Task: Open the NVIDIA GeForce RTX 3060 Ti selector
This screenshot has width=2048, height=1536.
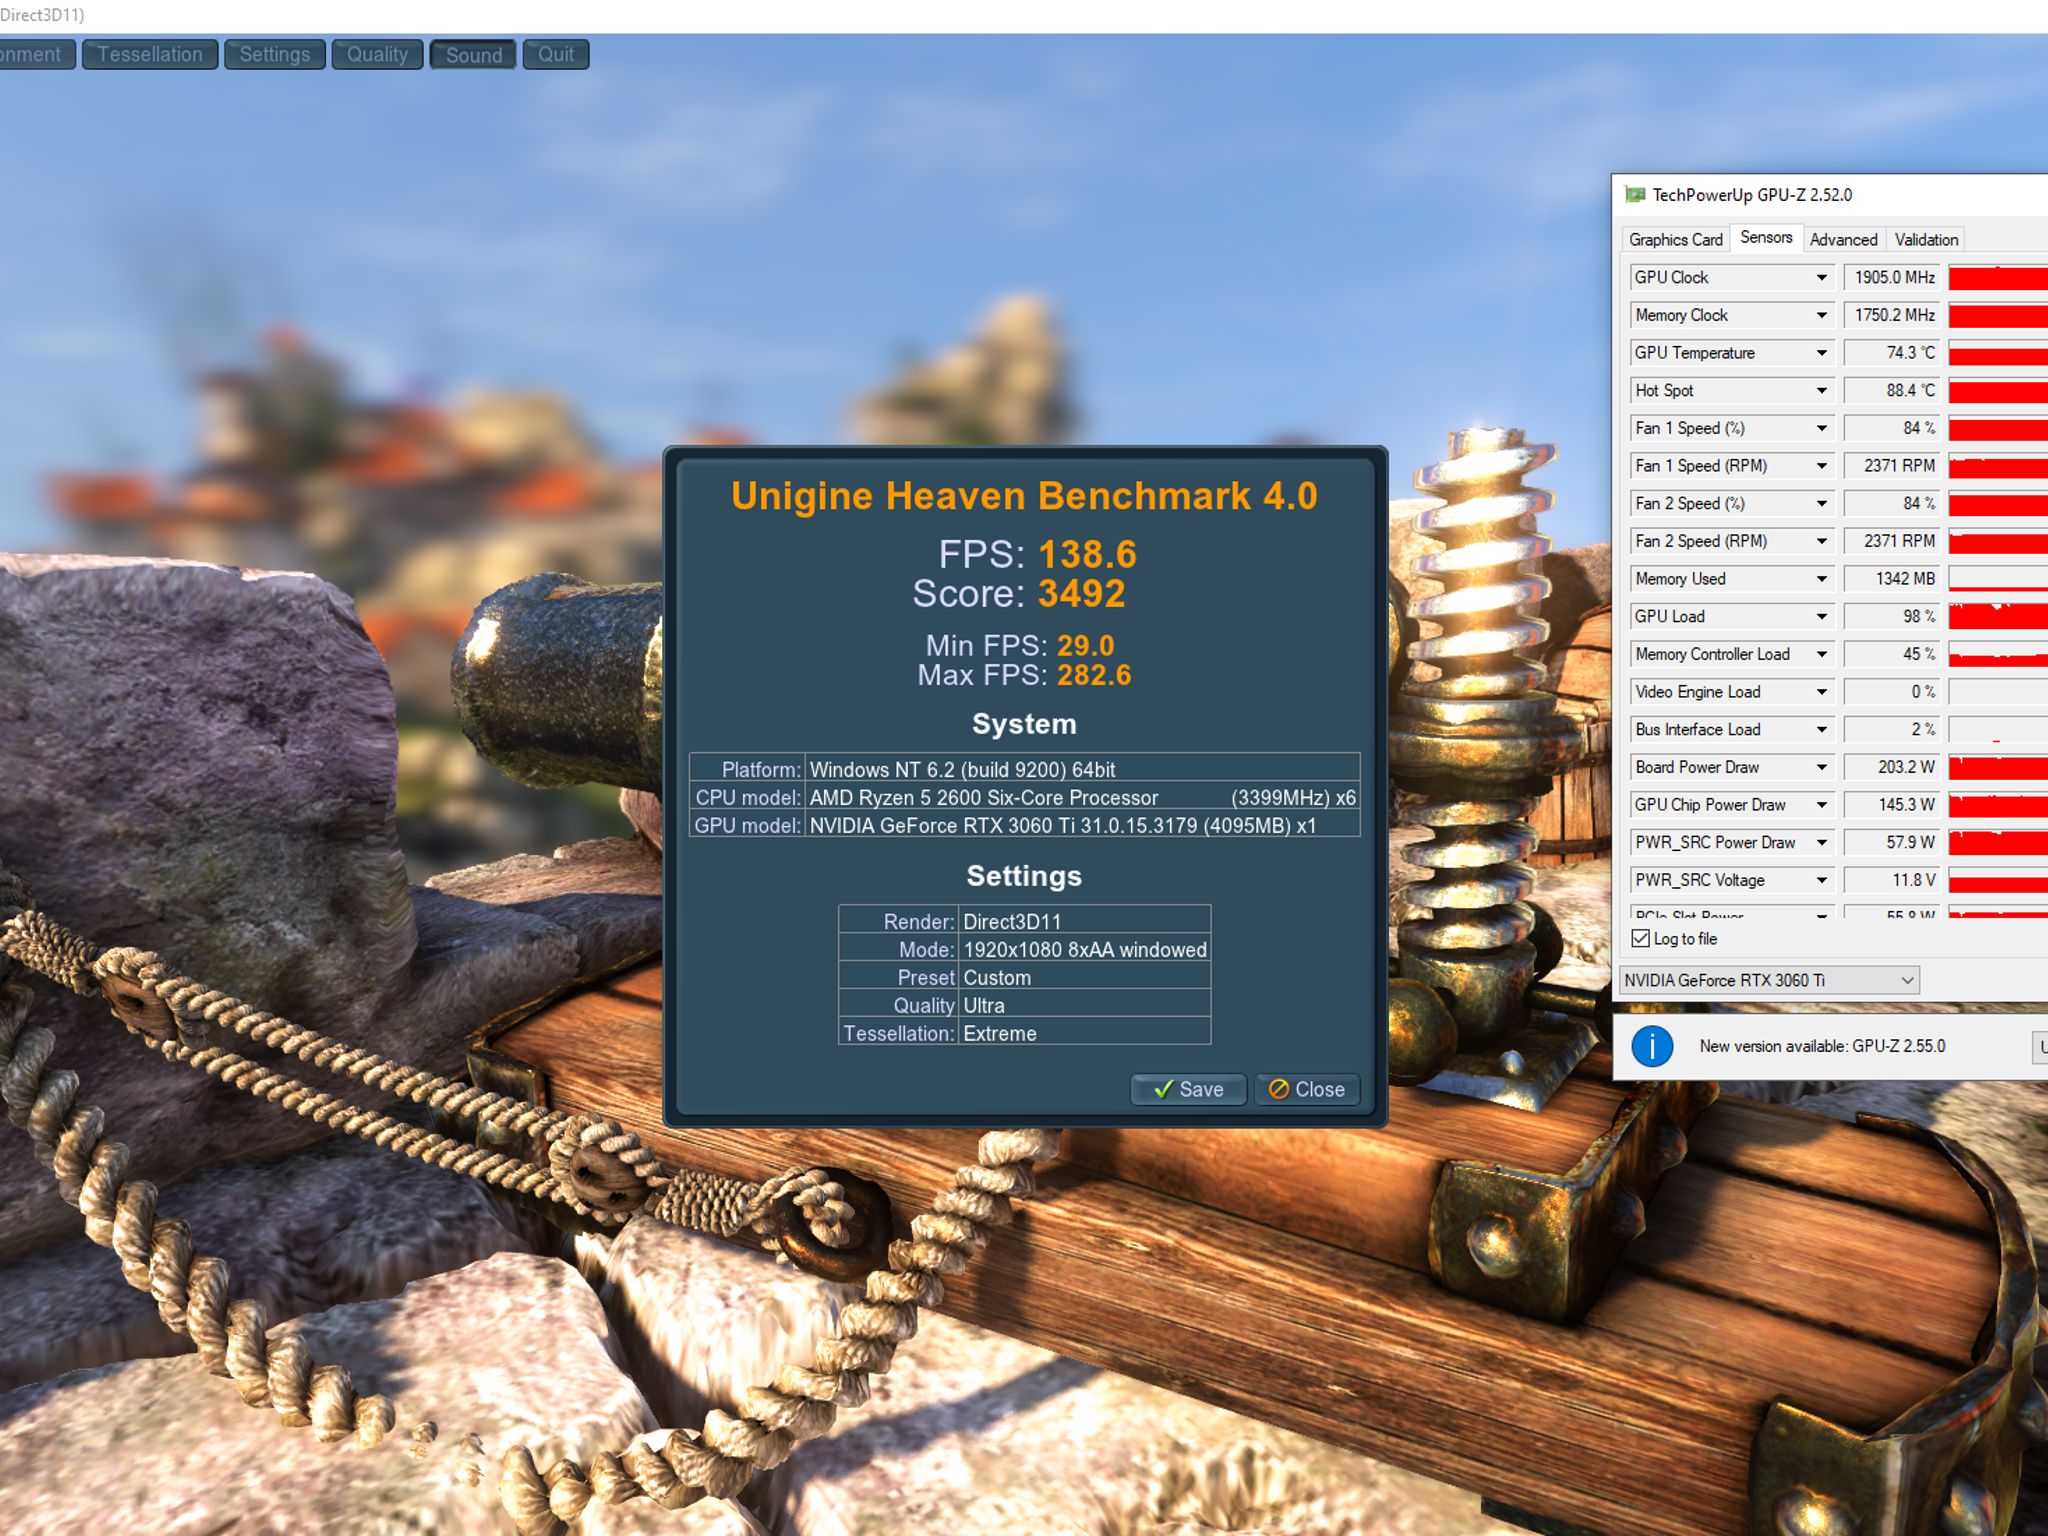Action: point(1769,980)
